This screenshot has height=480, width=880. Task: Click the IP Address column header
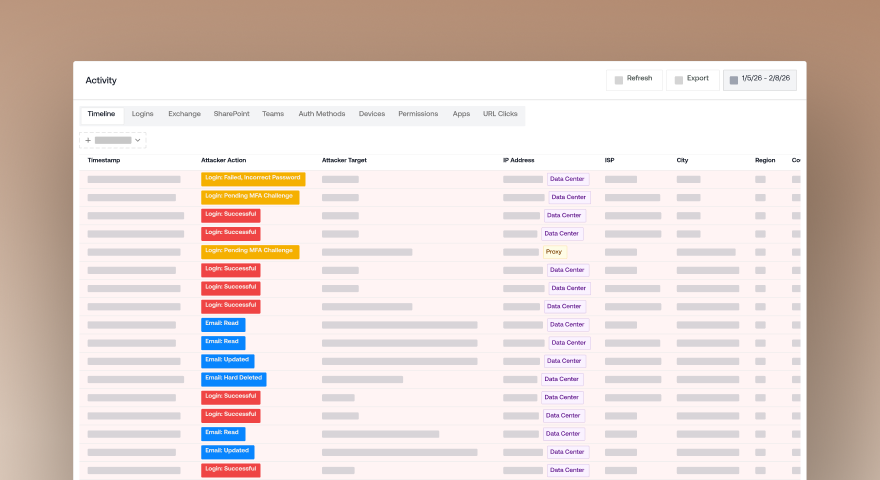coord(519,160)
